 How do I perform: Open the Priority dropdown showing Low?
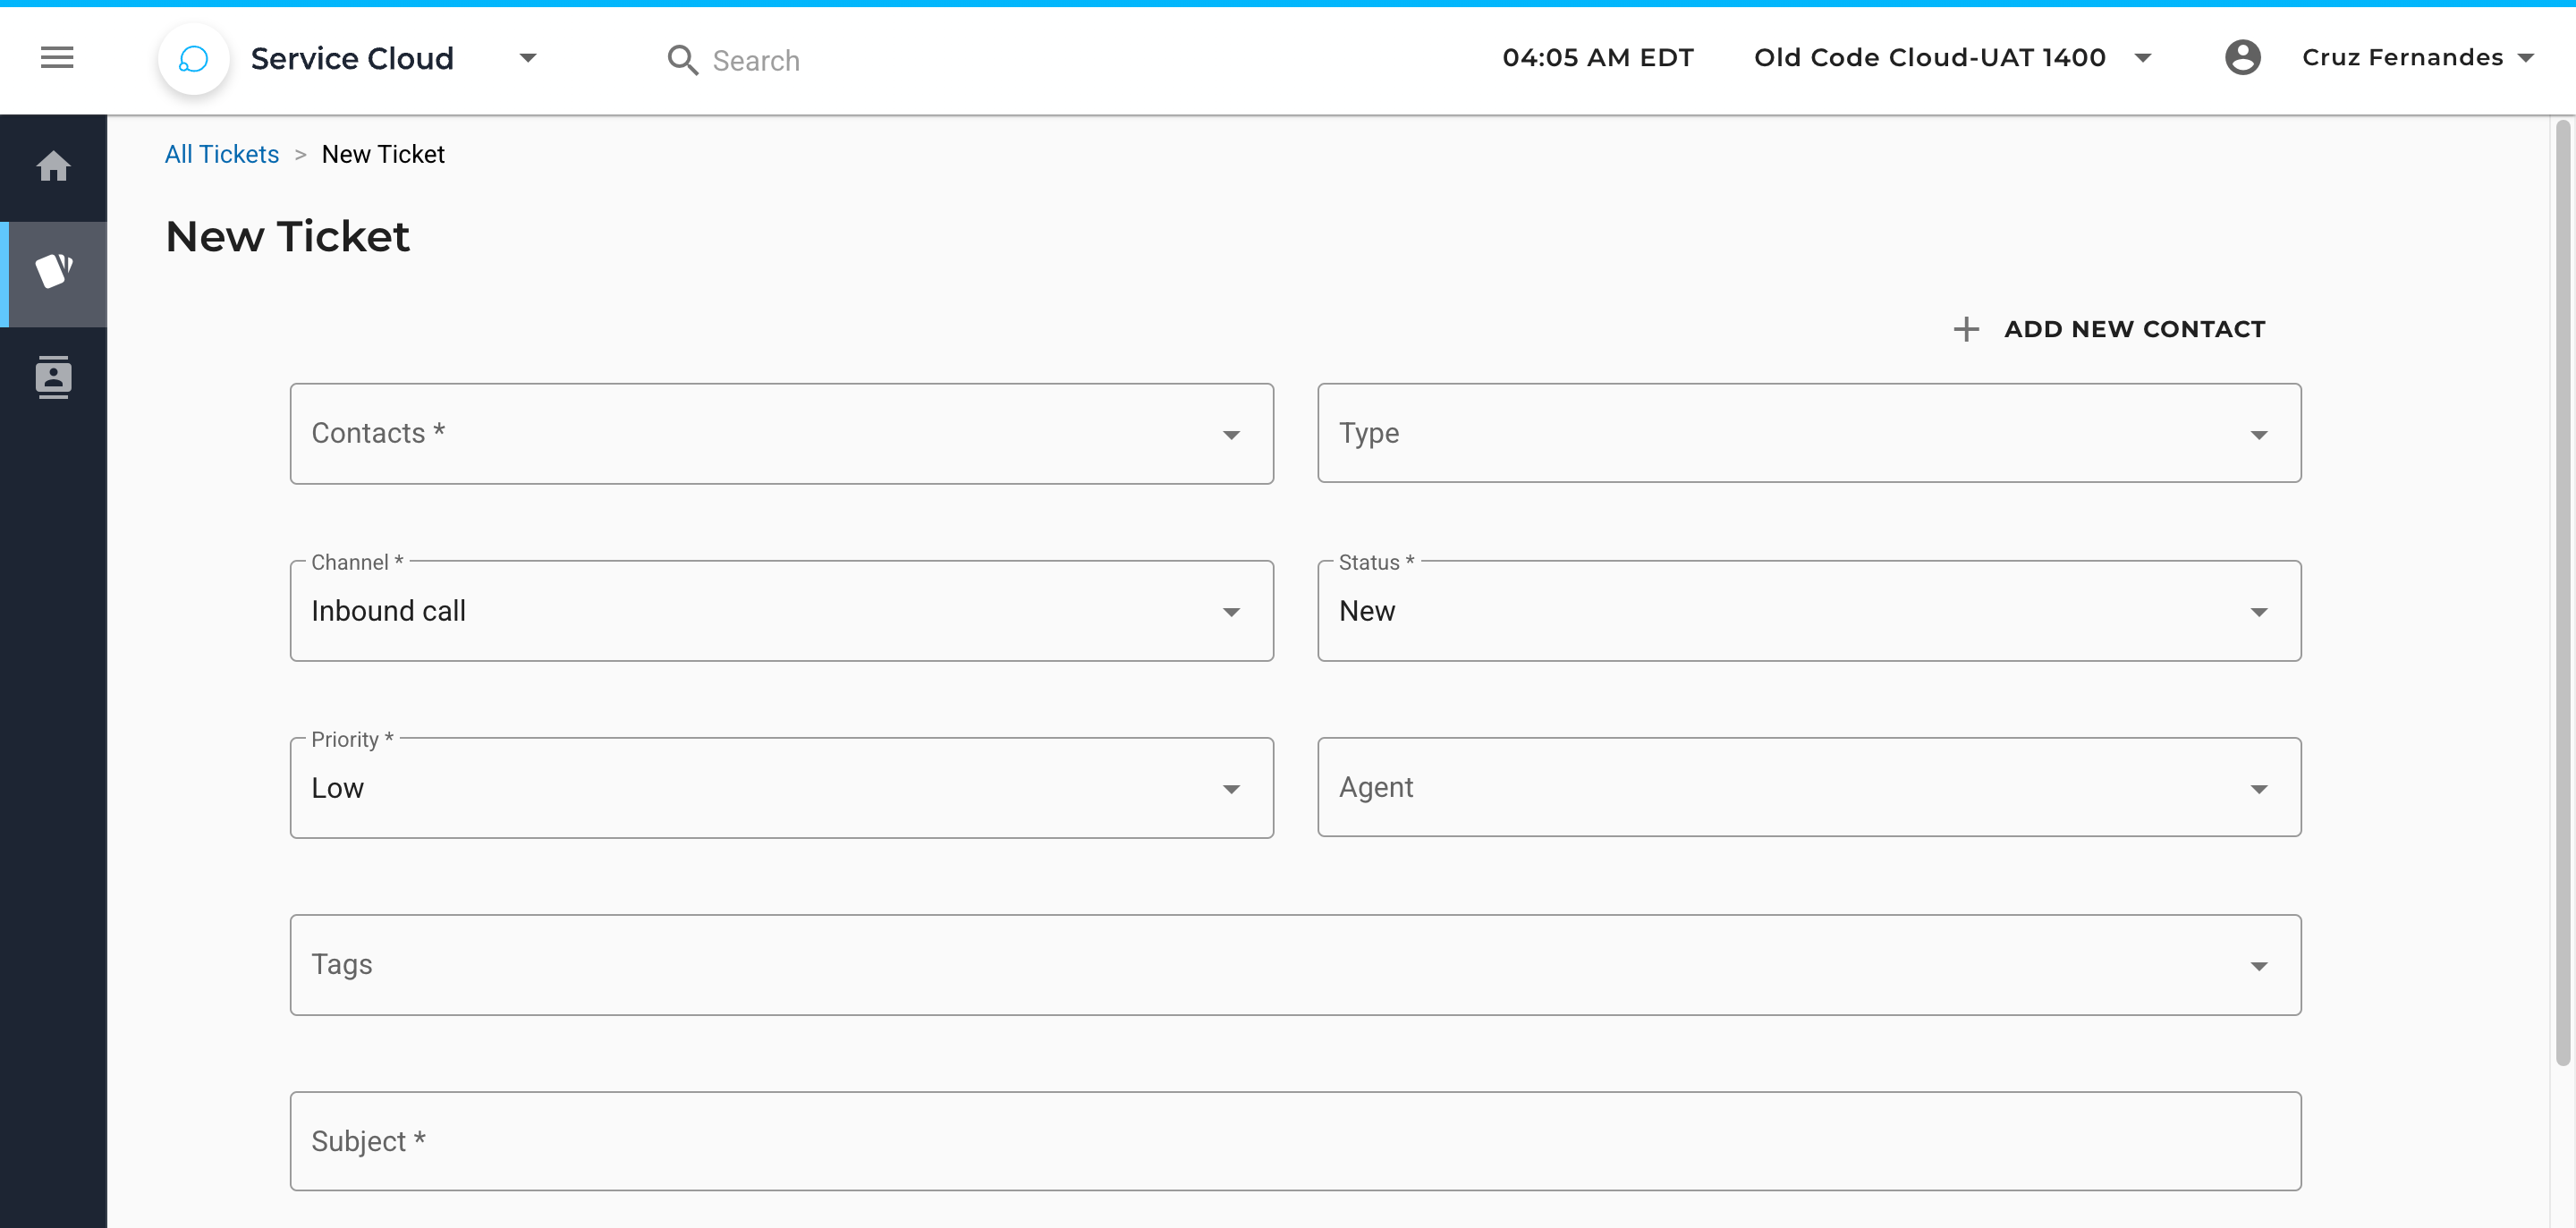(x=780, y=788)
